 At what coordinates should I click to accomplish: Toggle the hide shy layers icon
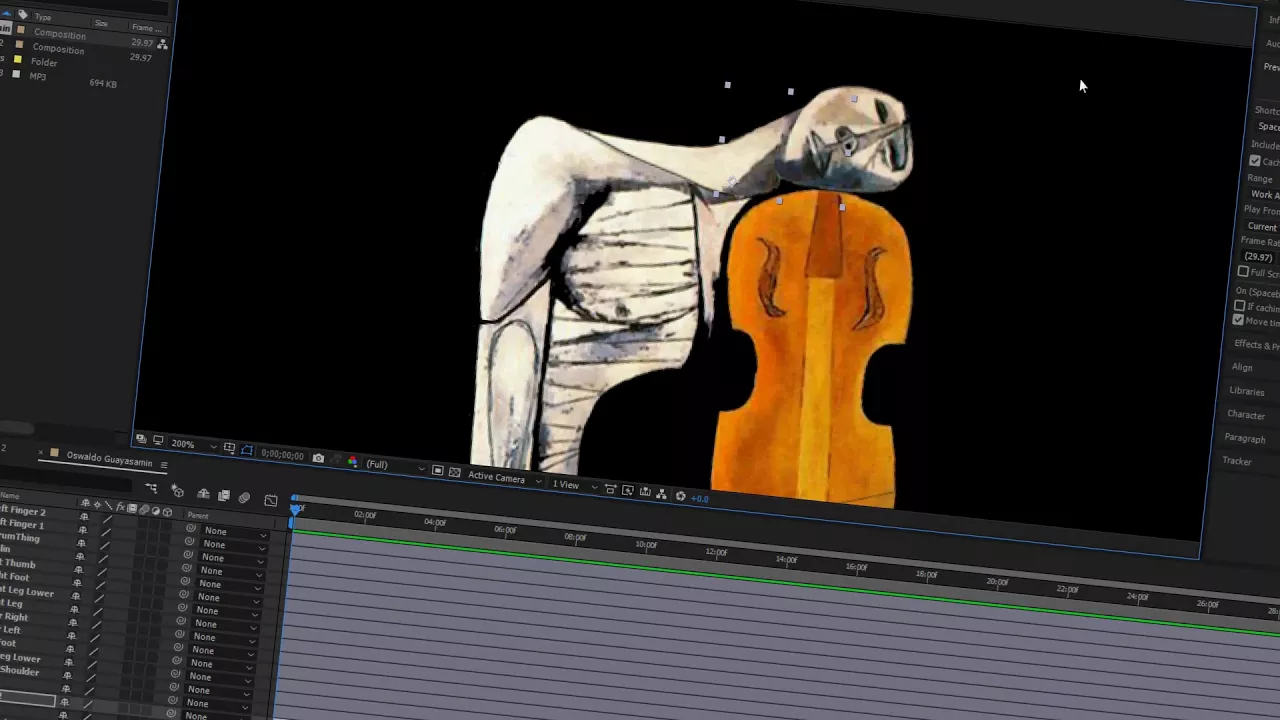(203, 493)
